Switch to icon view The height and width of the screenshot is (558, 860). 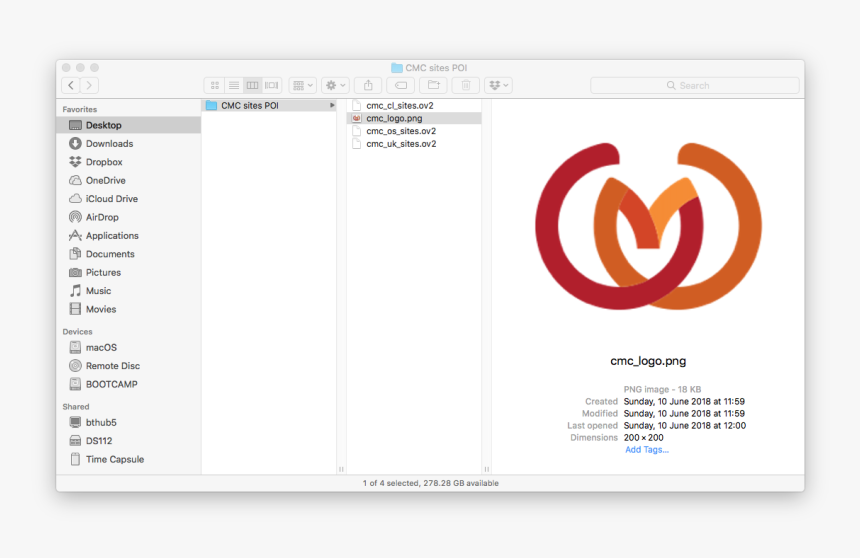tap(214, 85)
